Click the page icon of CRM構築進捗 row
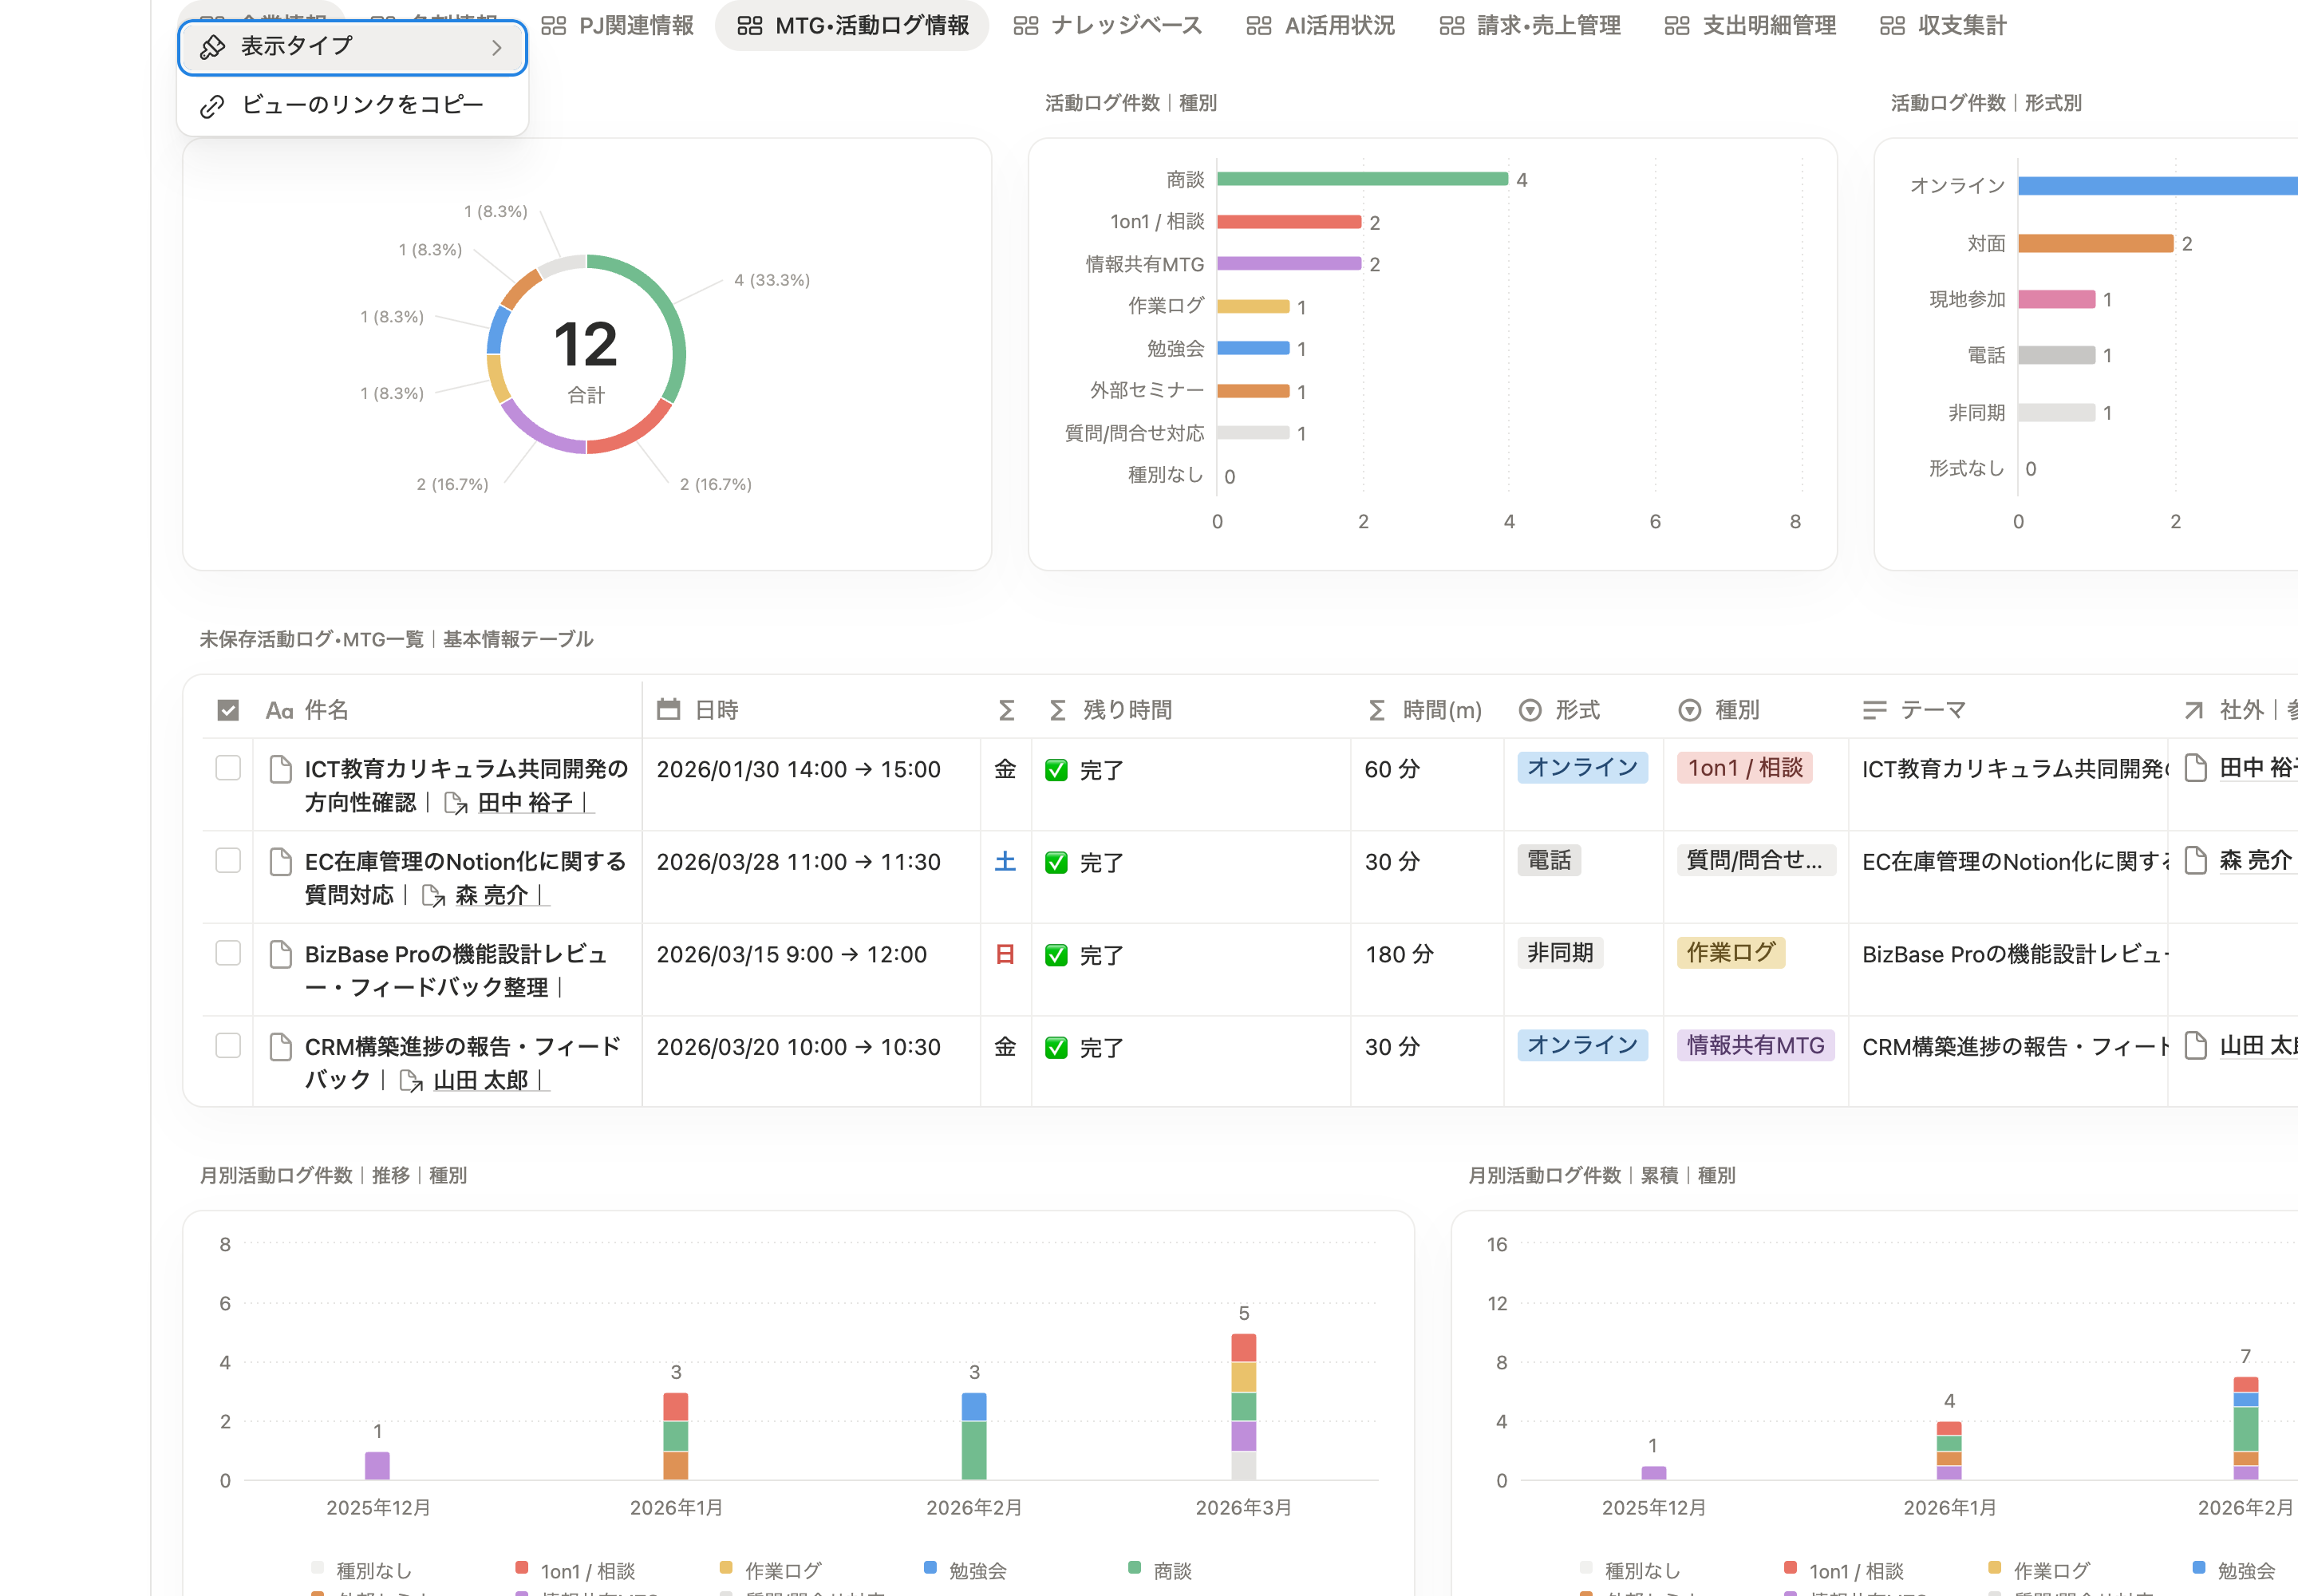 point(281,1047)
